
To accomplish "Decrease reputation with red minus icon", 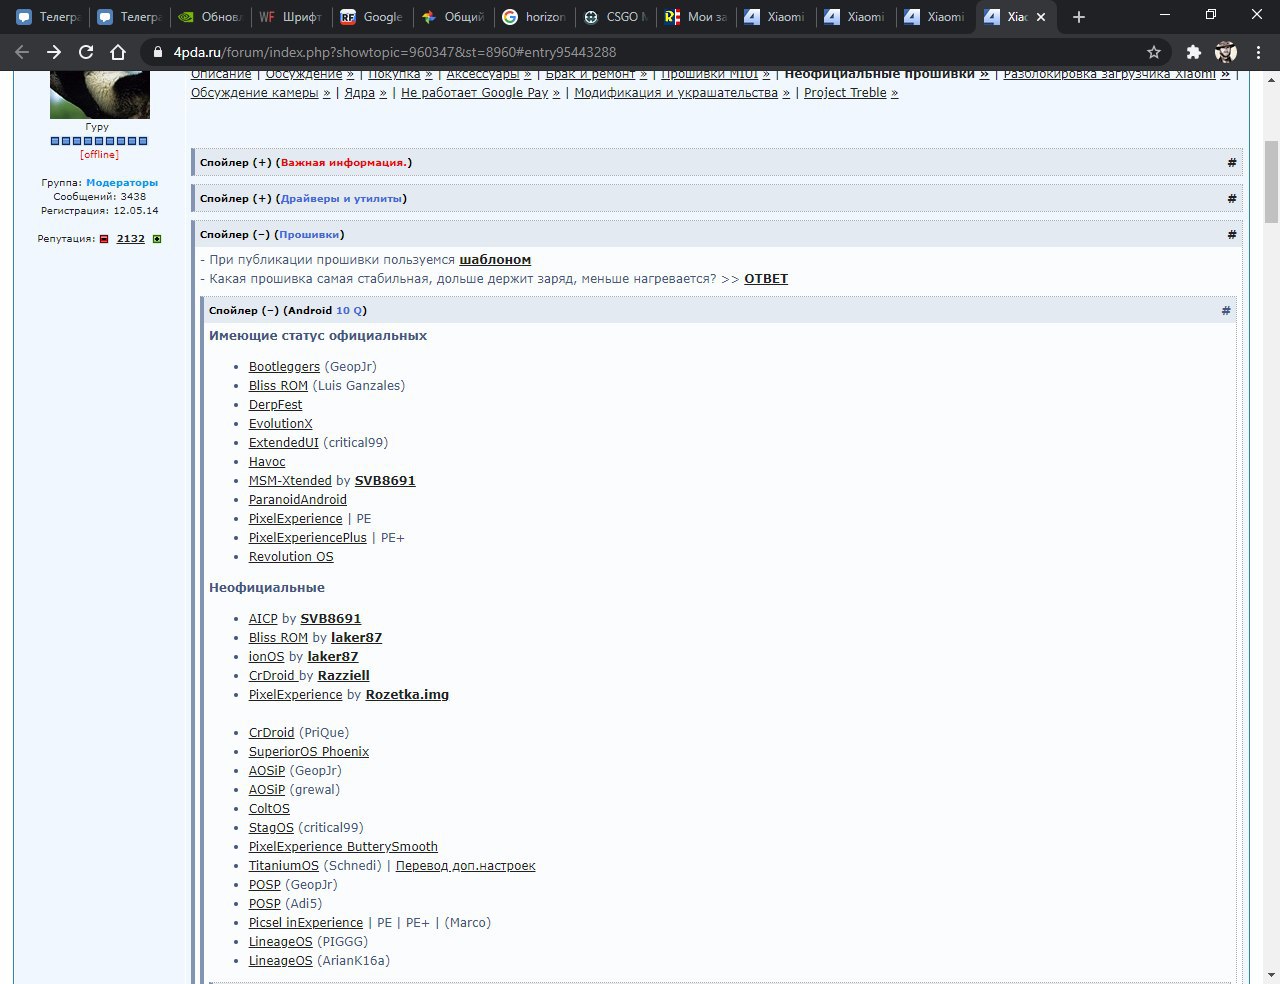I will [104, 239].
